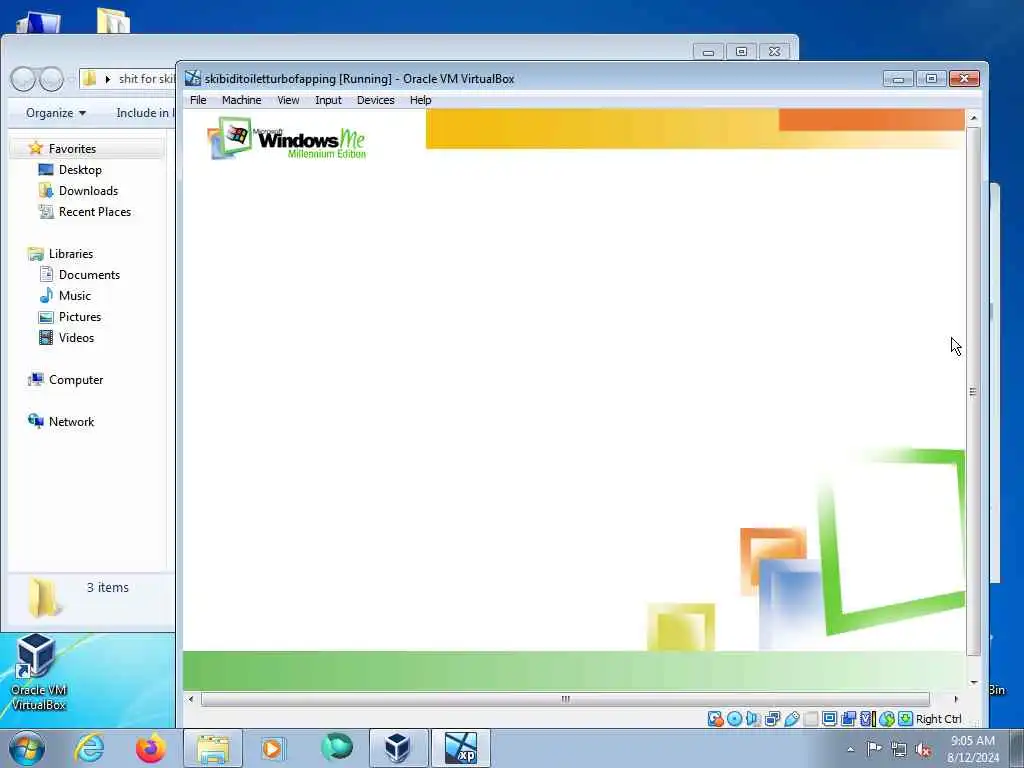Click the Explorer back navigation button
This screenshot has width=1024, height=768.
[x=23, y=79]
